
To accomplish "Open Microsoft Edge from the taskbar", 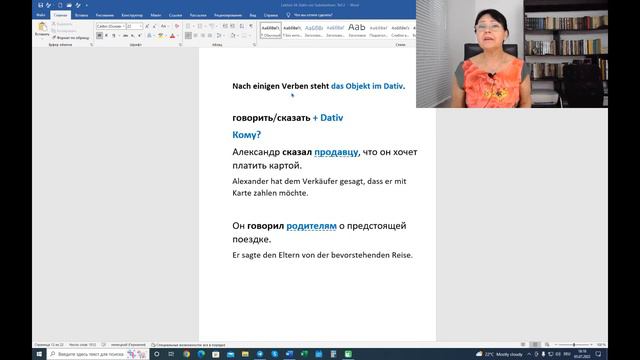I will coord(201,354).
